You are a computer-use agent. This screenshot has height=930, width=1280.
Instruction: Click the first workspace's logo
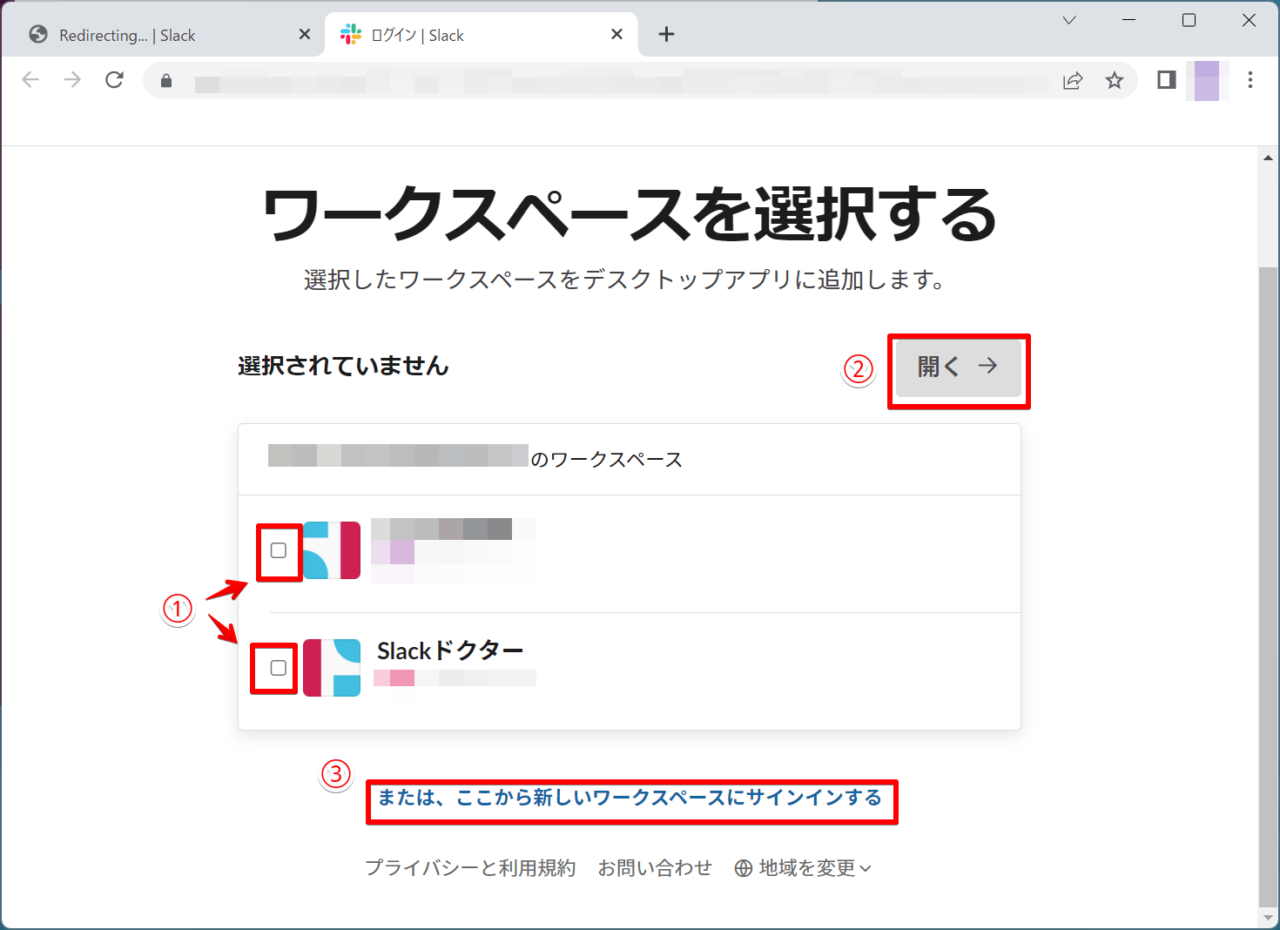(332, 550)
